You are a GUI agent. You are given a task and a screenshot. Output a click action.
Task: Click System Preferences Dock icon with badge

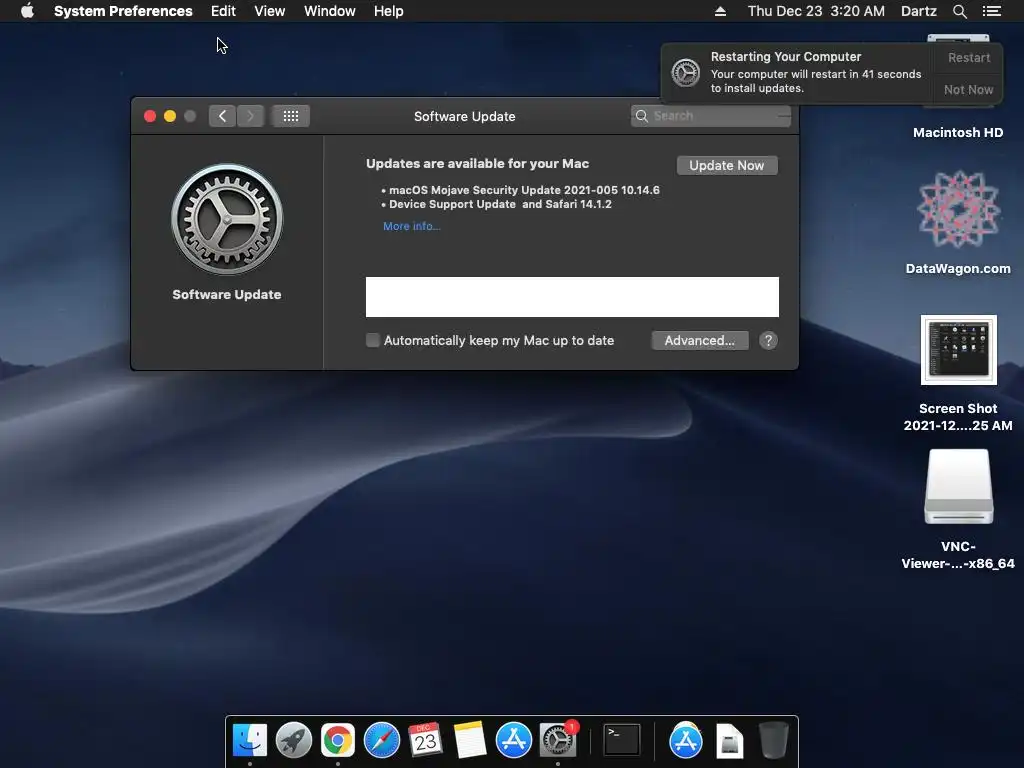coord(558,740)
